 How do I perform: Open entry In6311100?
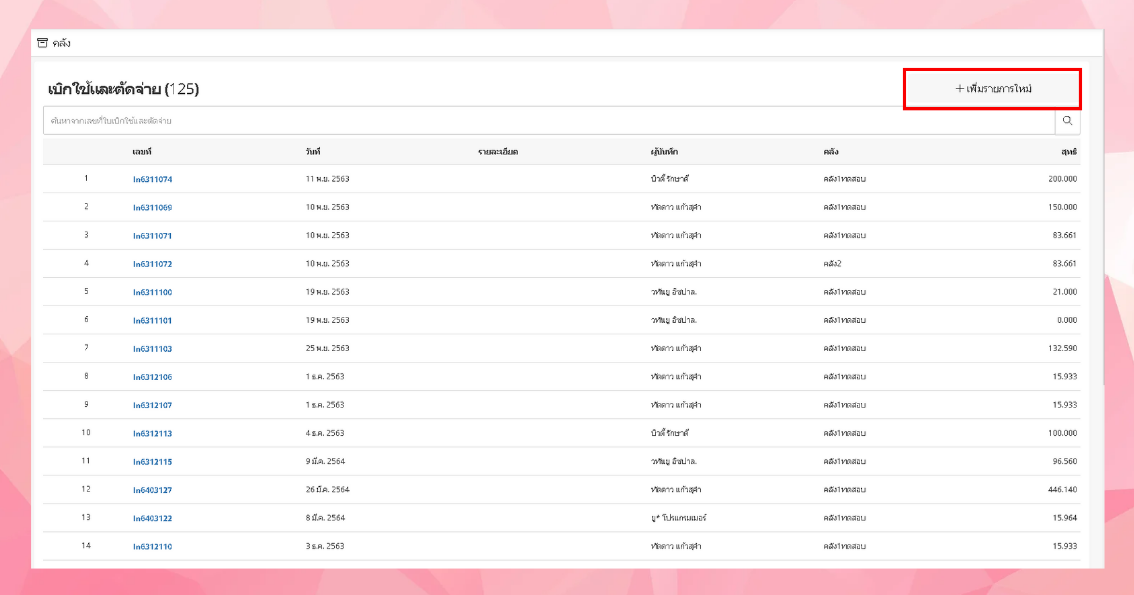(x=152, y=292)
